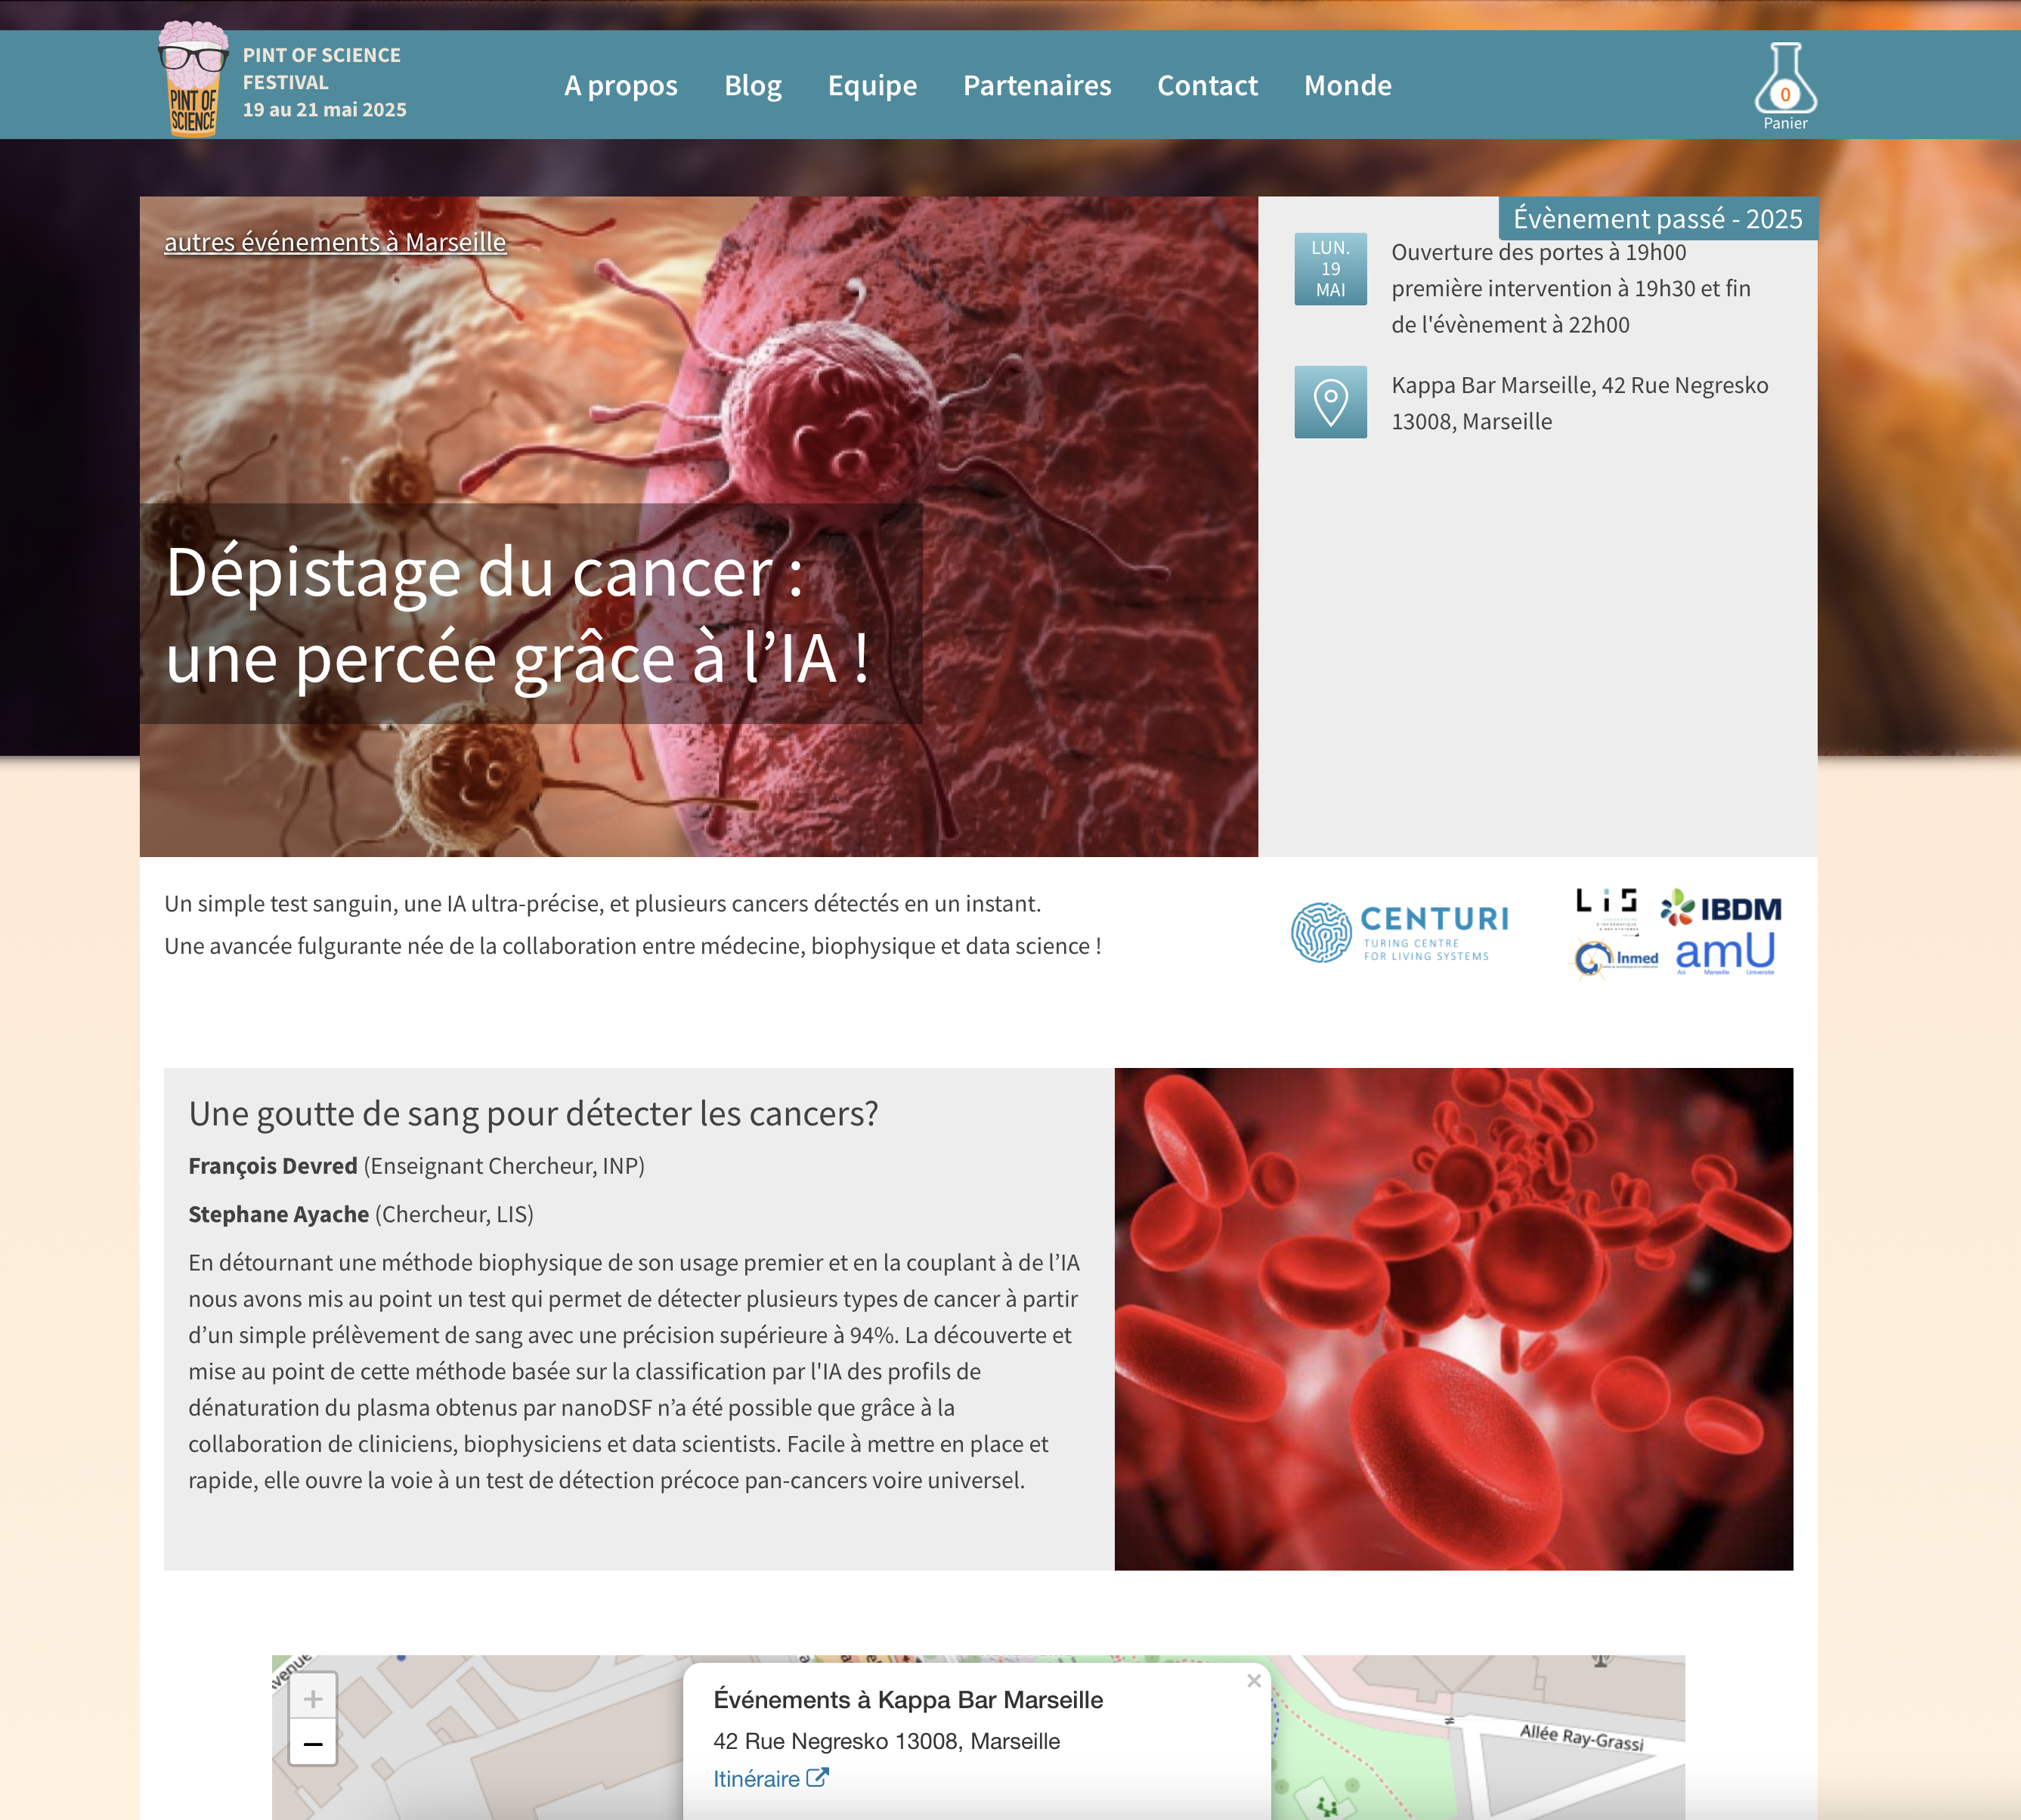Click the map pin location icon
This screenshot has width=2021, height=1820.
click(x=1330, y=402)
